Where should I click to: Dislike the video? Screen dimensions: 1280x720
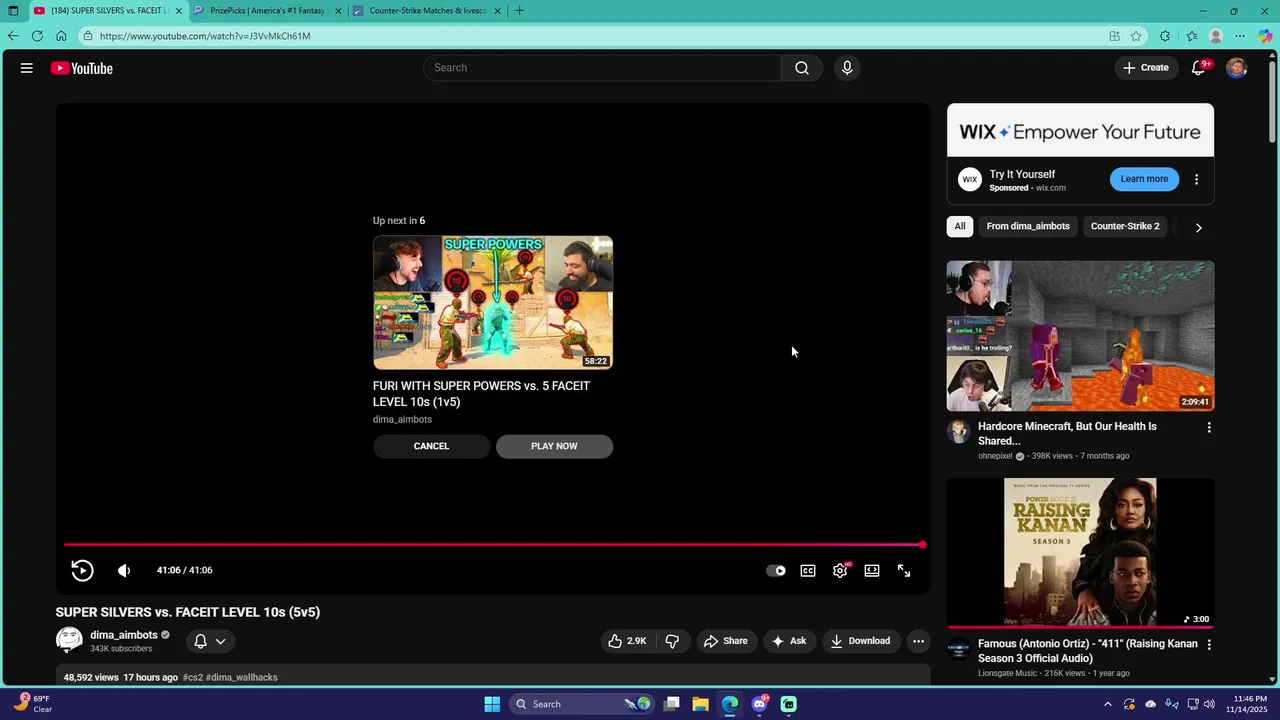click(x=672, y=641)
